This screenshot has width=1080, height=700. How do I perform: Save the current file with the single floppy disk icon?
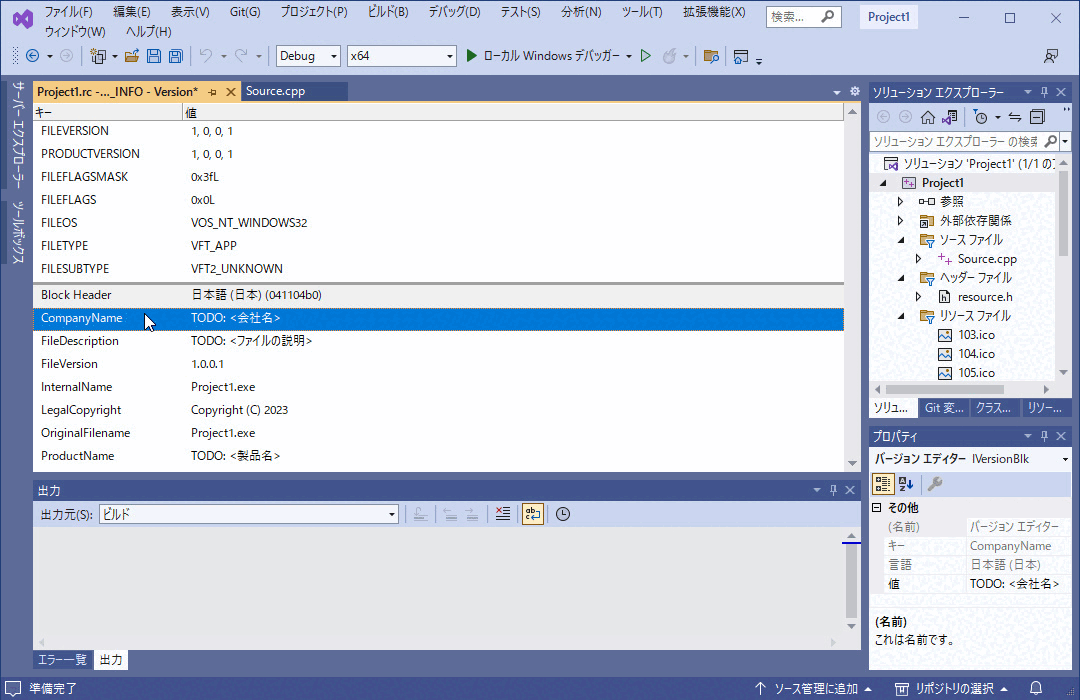click(154, 56)
